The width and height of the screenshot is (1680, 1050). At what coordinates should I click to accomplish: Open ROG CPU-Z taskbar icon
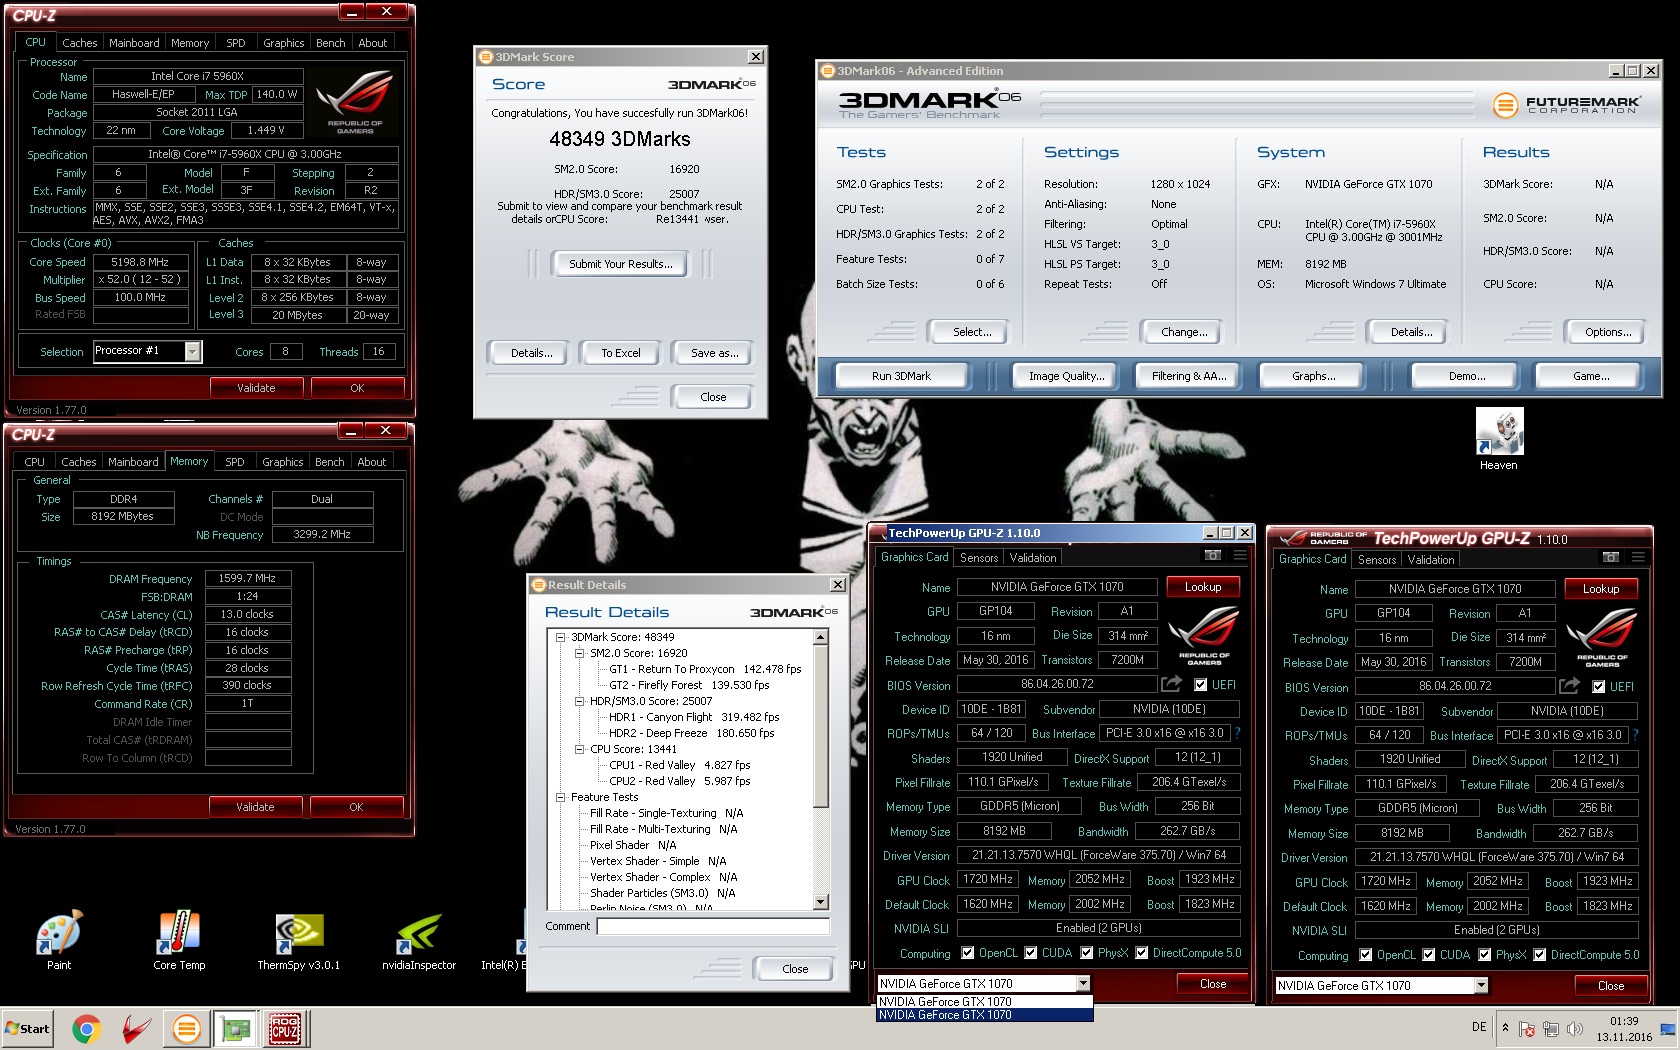click(285, 1028)
